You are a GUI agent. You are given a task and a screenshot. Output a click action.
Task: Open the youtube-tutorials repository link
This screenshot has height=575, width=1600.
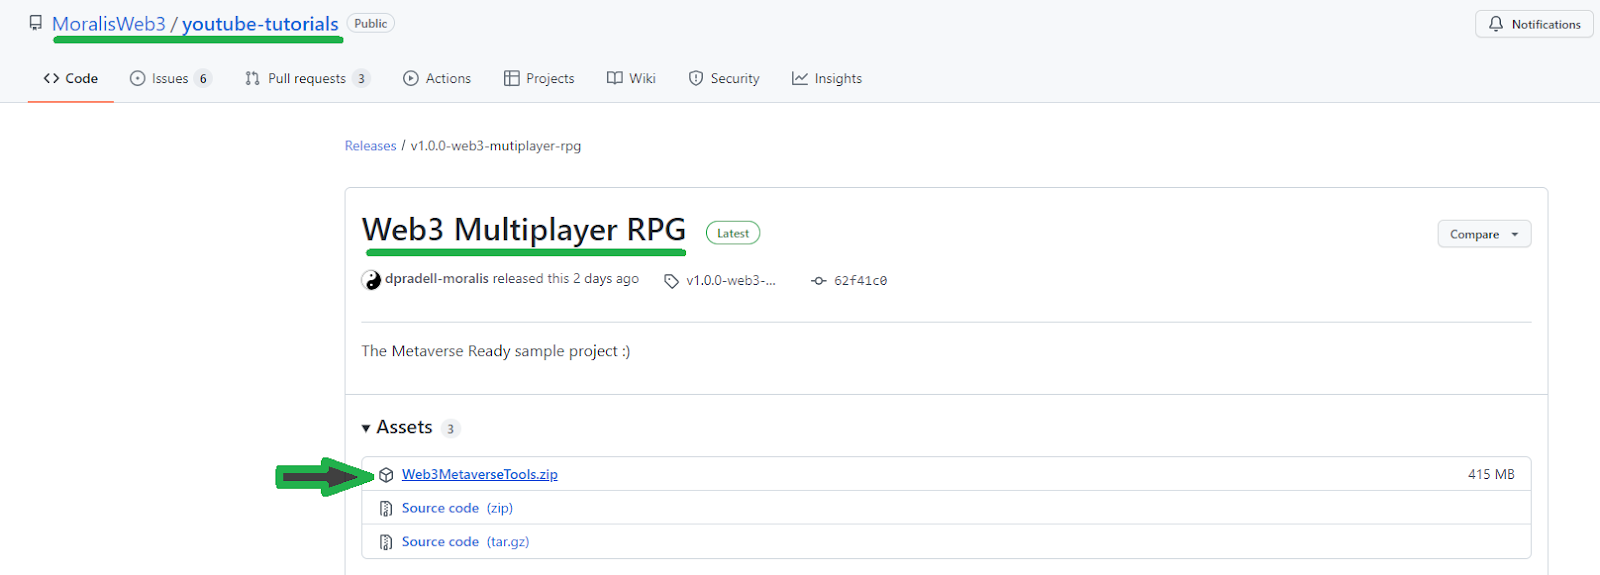pyautogui.click(x=260, y=24)
